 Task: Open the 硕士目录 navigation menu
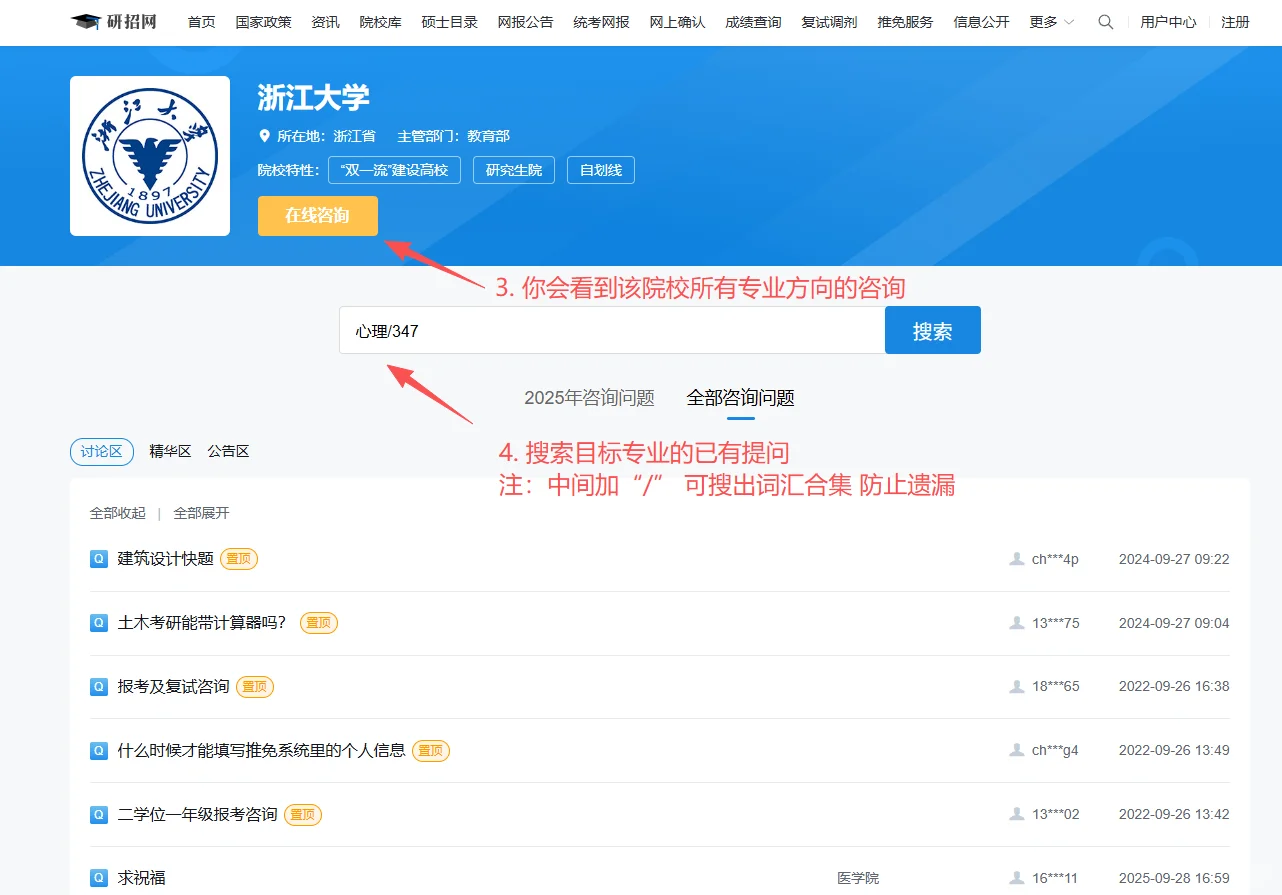click(x=449, y=21)
